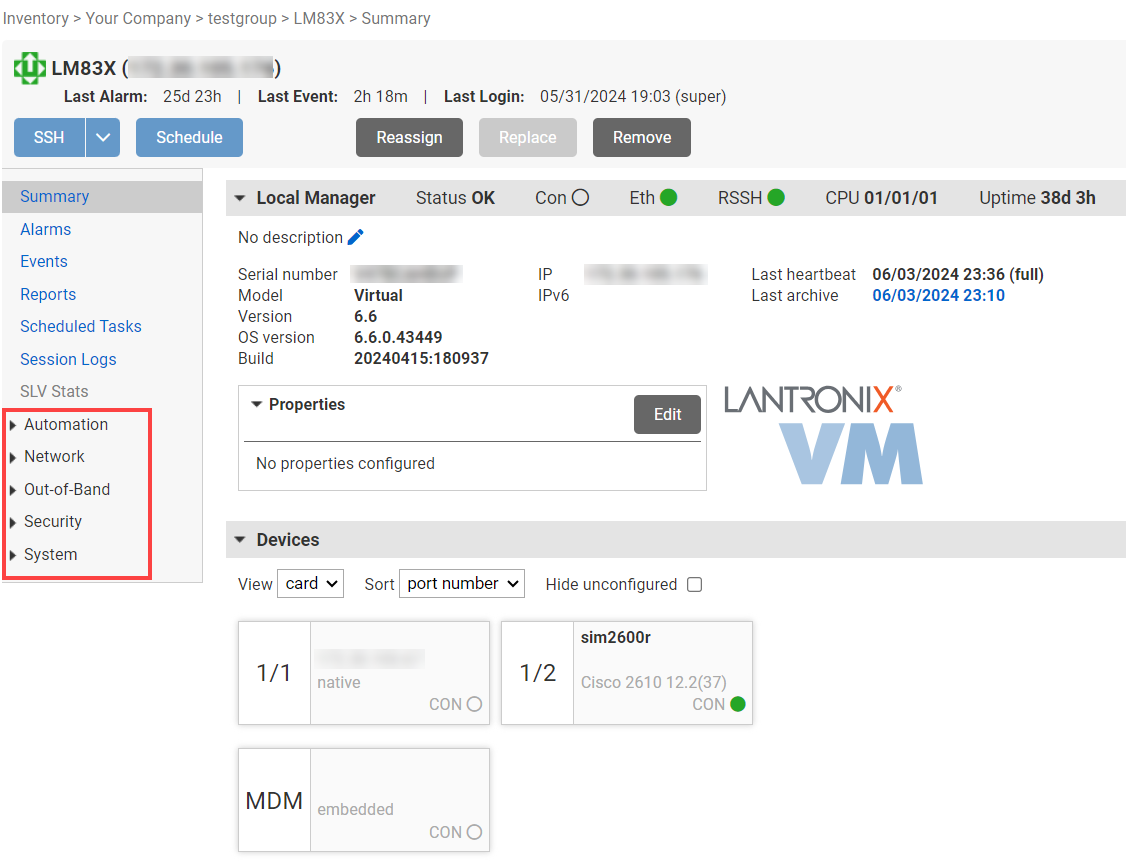This screenshot has height=865, width=1126.
Task: Open the sim2600r port 1/2 card
Action: (627, 673)
